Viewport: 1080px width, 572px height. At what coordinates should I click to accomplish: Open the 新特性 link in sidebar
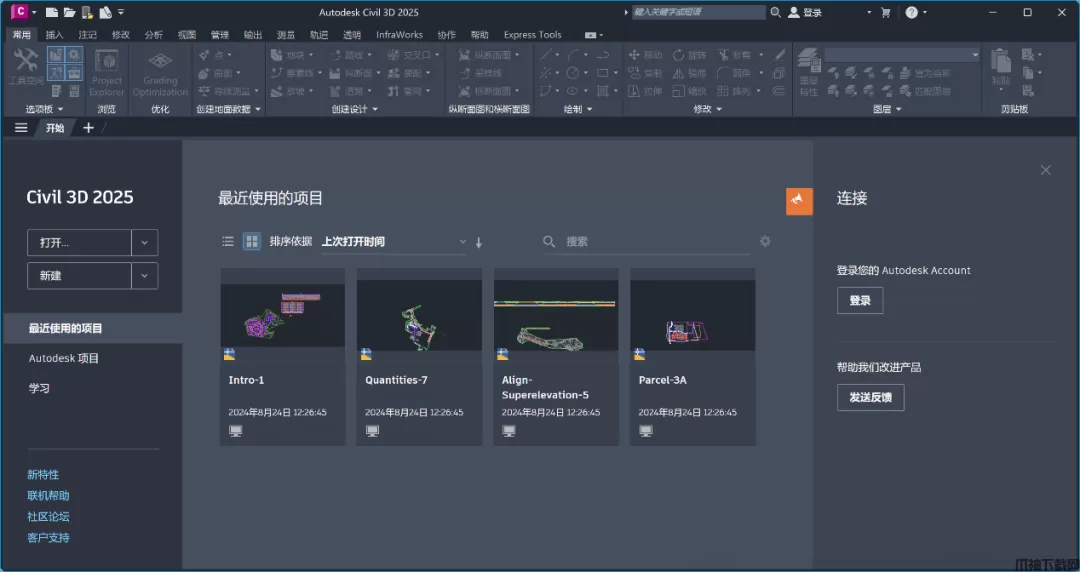pos(43,475)
